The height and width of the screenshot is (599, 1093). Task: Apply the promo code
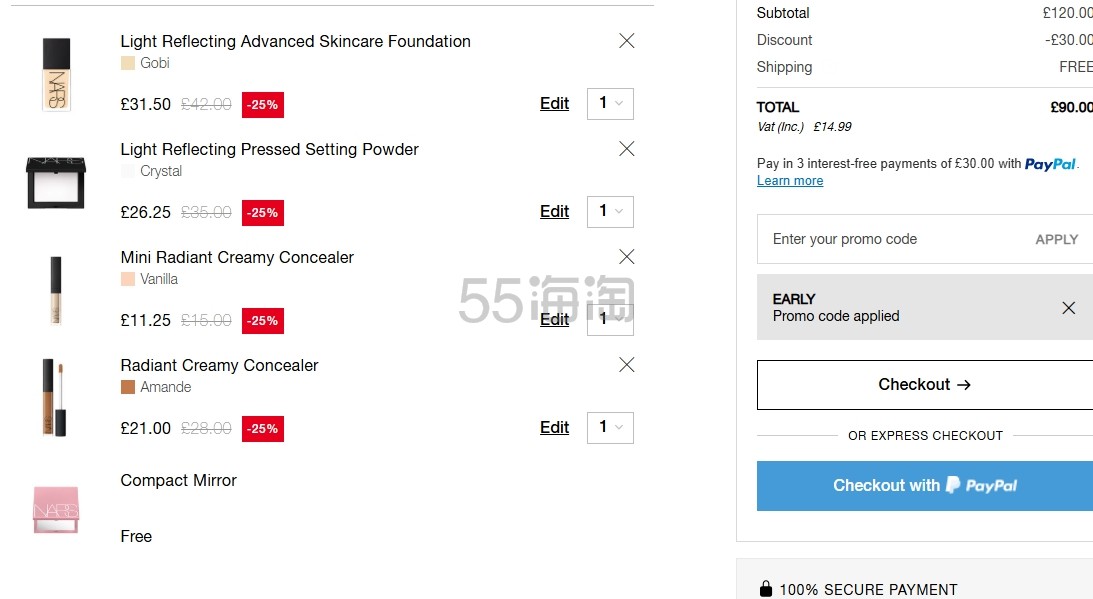click(1056, 240)
